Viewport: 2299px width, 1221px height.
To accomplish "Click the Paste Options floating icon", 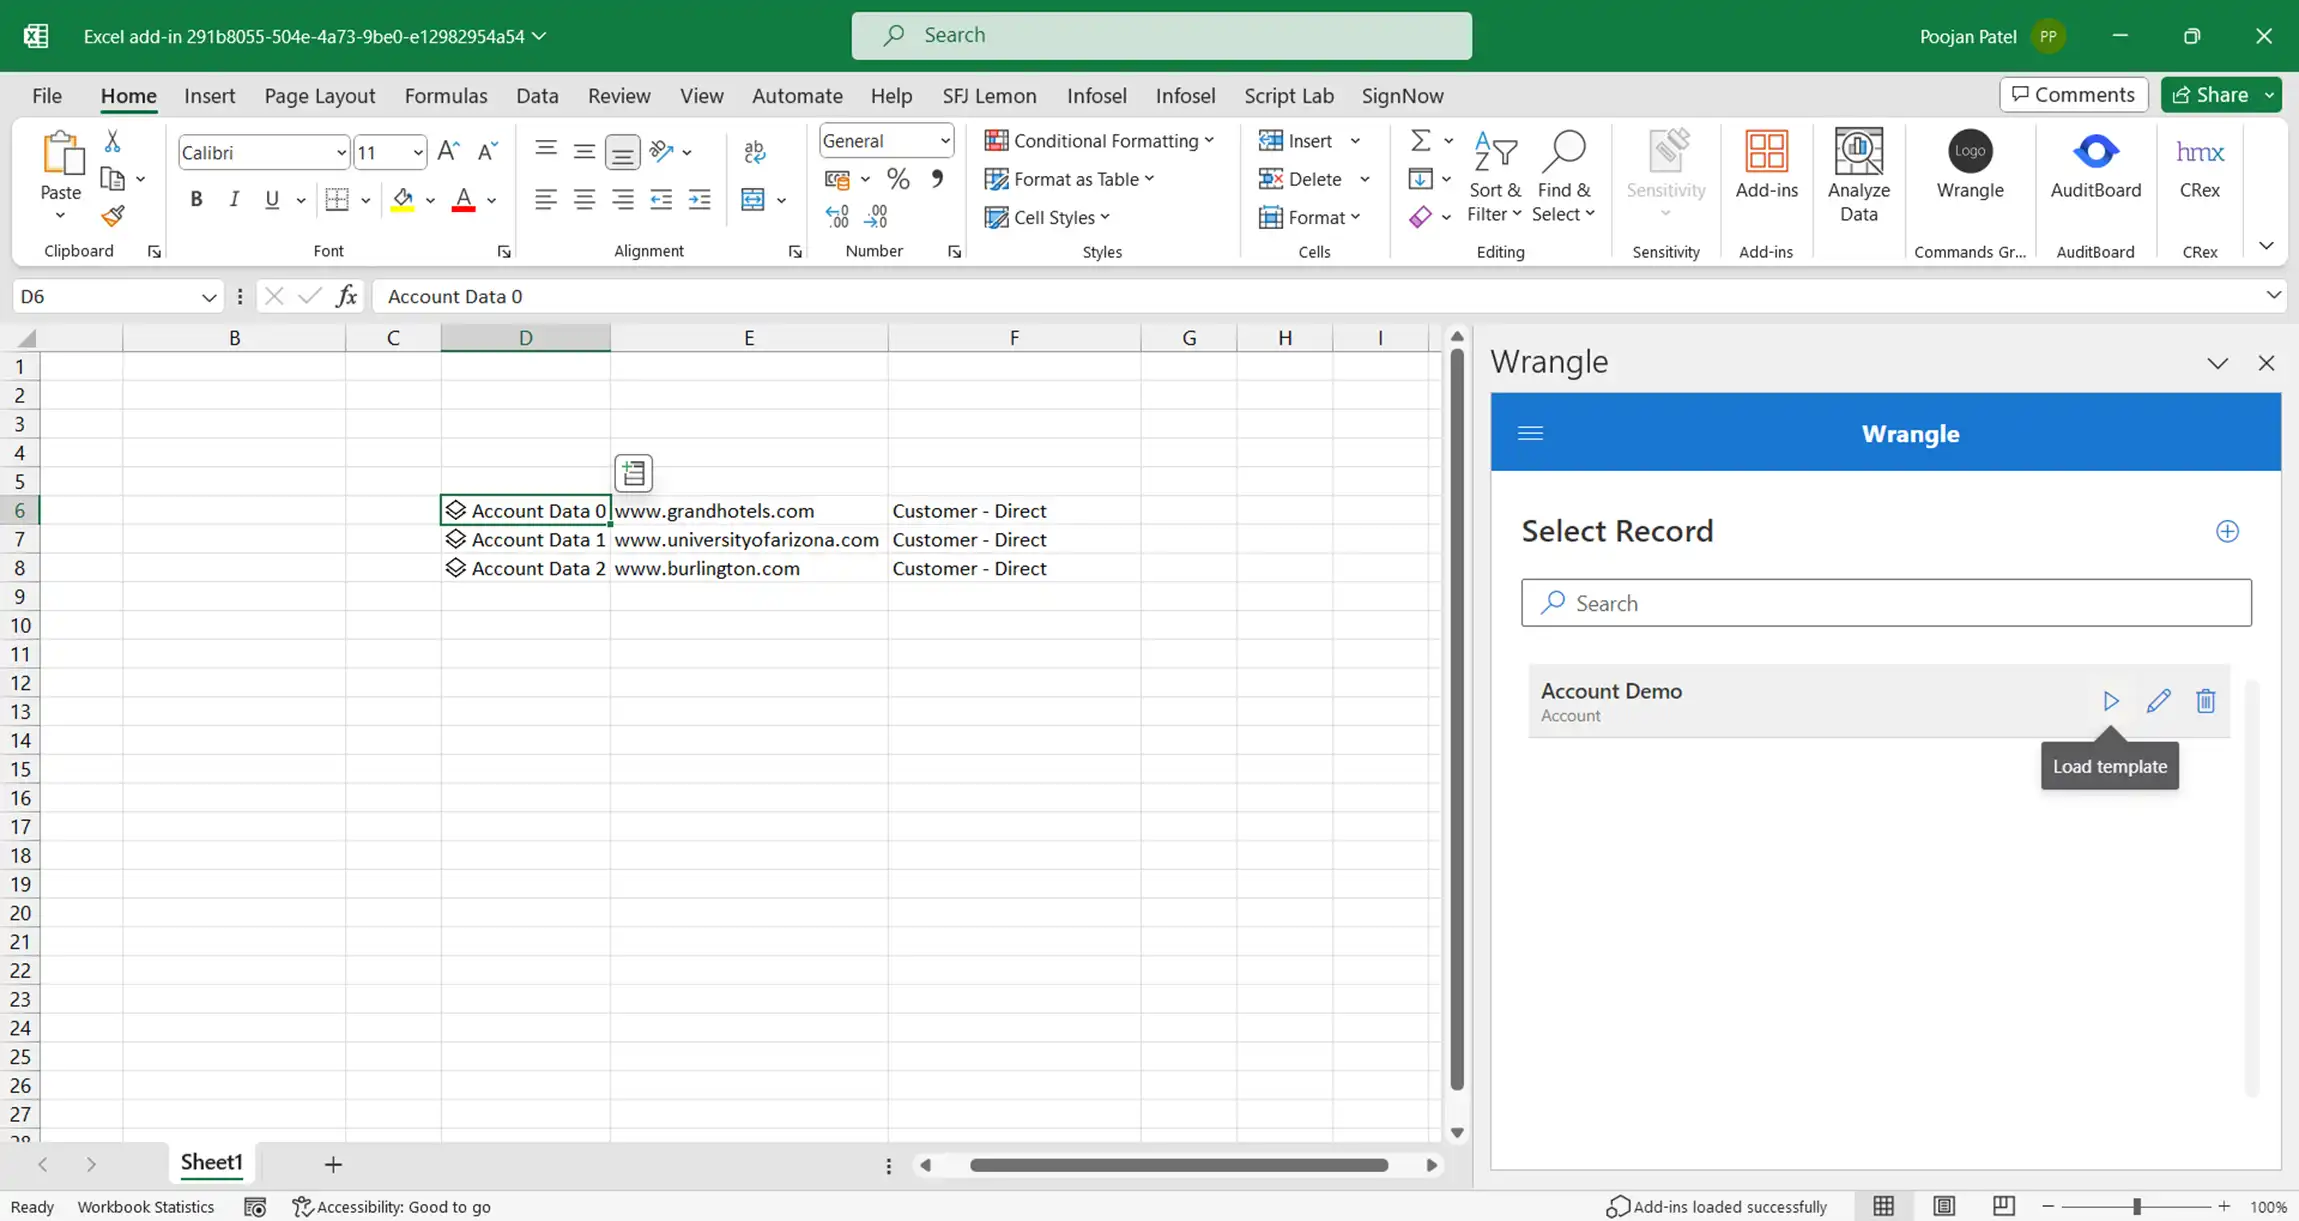I will [x=634, y=473].
